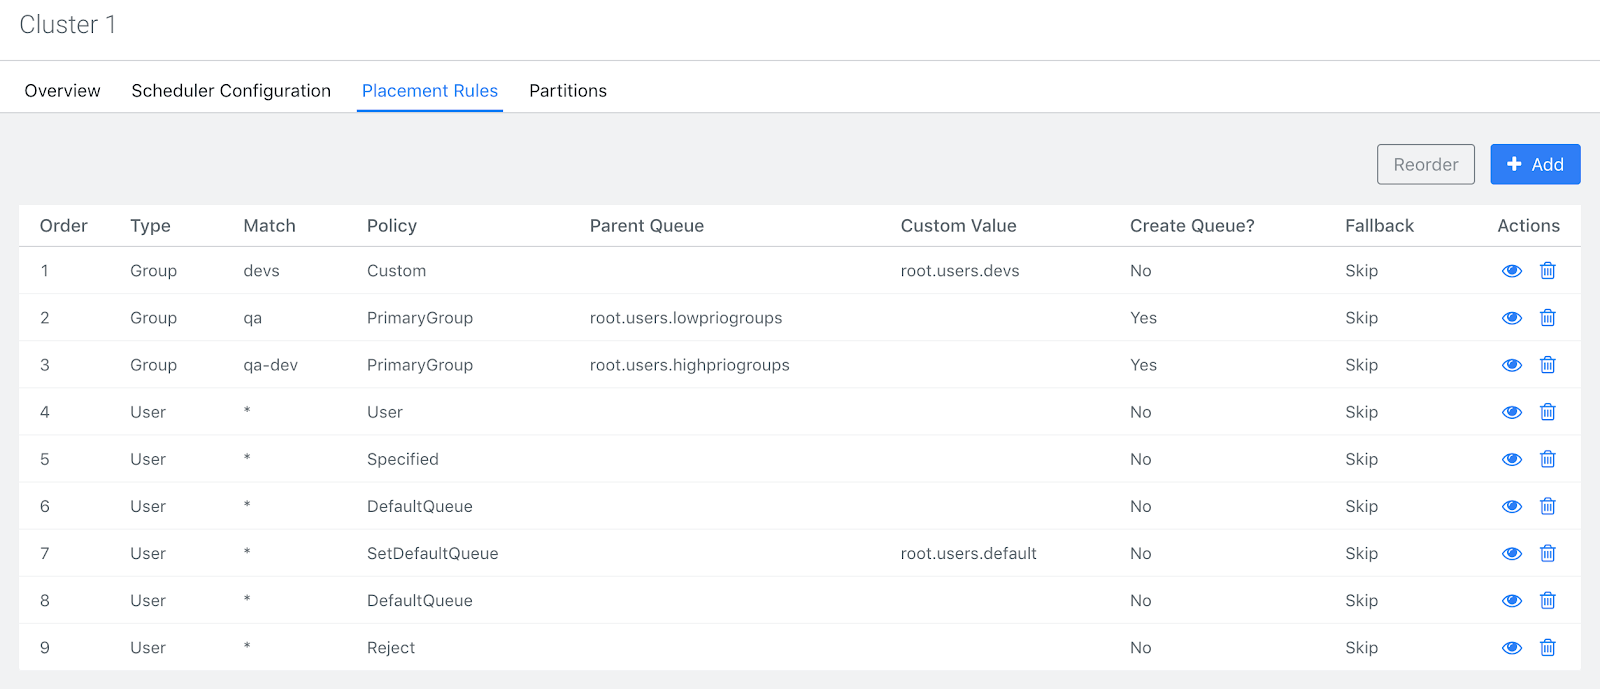Click trash icon for the qa rule
Image resolution: width=1600 pixels, height=689 pixels.
point(1547,318)
